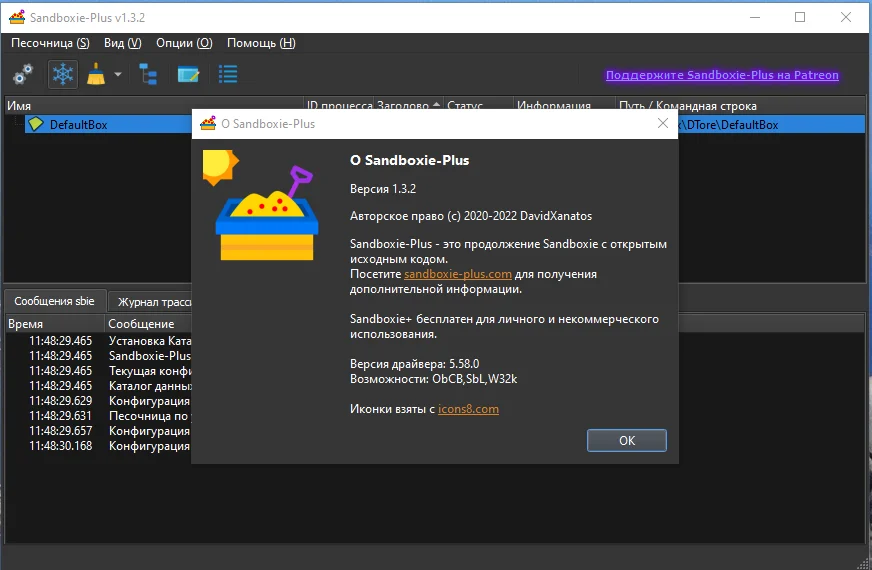Sort by the Имя column header
Screen dimensions: 872x570
154,106
